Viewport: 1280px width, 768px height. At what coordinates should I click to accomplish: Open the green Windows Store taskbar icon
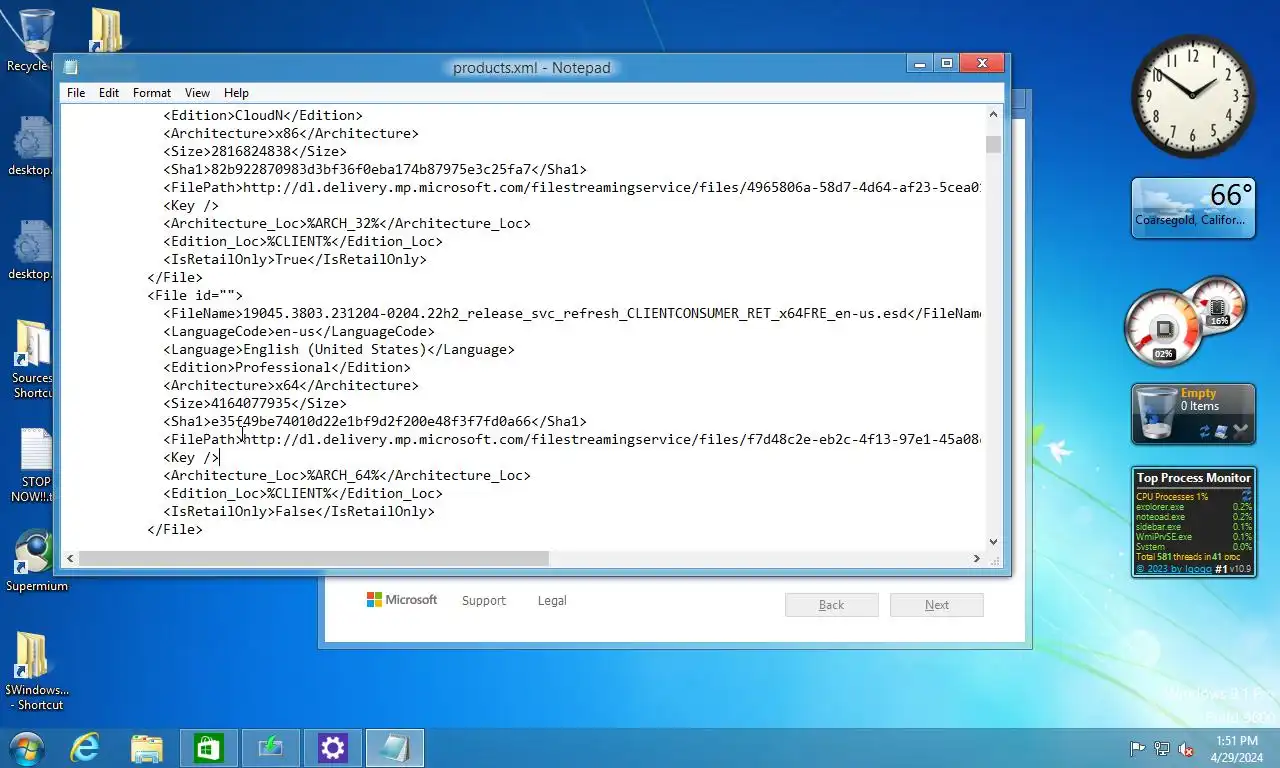[209, 748]
